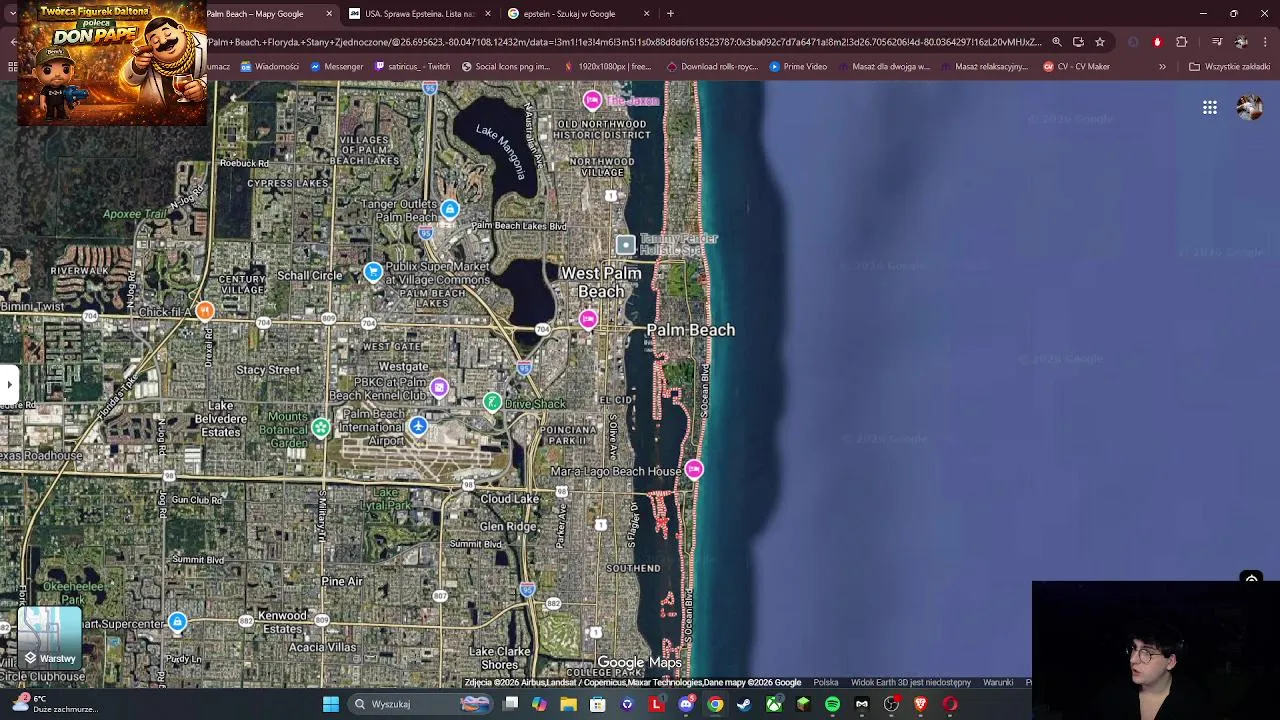The width and height of the screenshot is (1280, 720).
Task: Open the Social Icons png bookmark
Action: [x=506, y=67]
